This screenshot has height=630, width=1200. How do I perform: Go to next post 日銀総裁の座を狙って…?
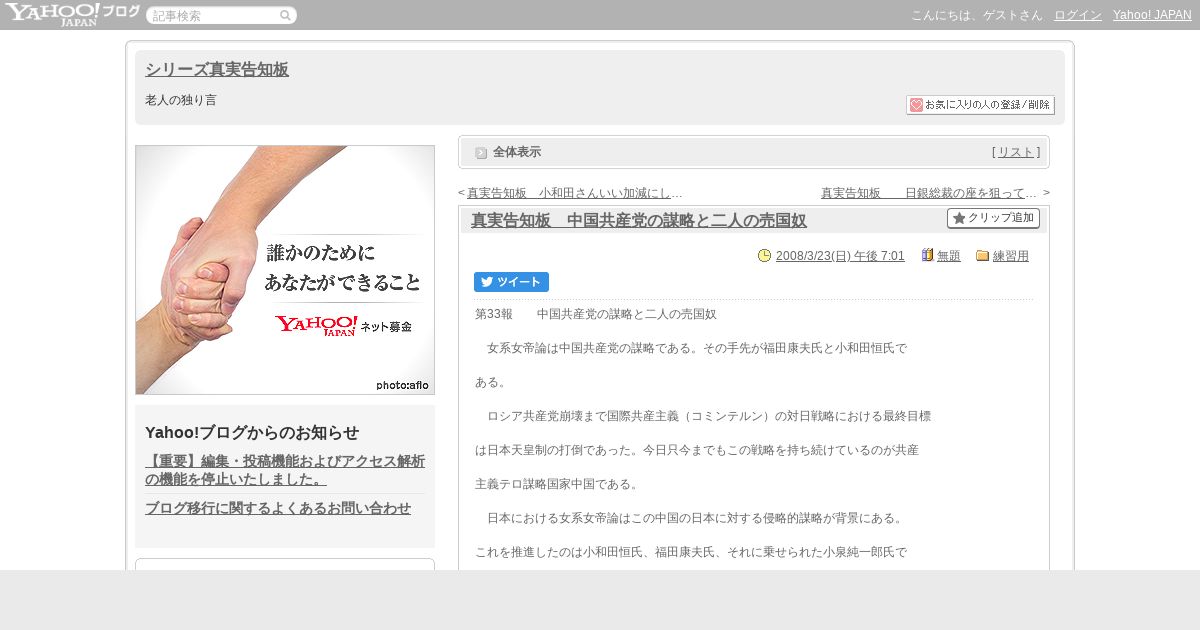pyautogui.click(x=929, y=193)
